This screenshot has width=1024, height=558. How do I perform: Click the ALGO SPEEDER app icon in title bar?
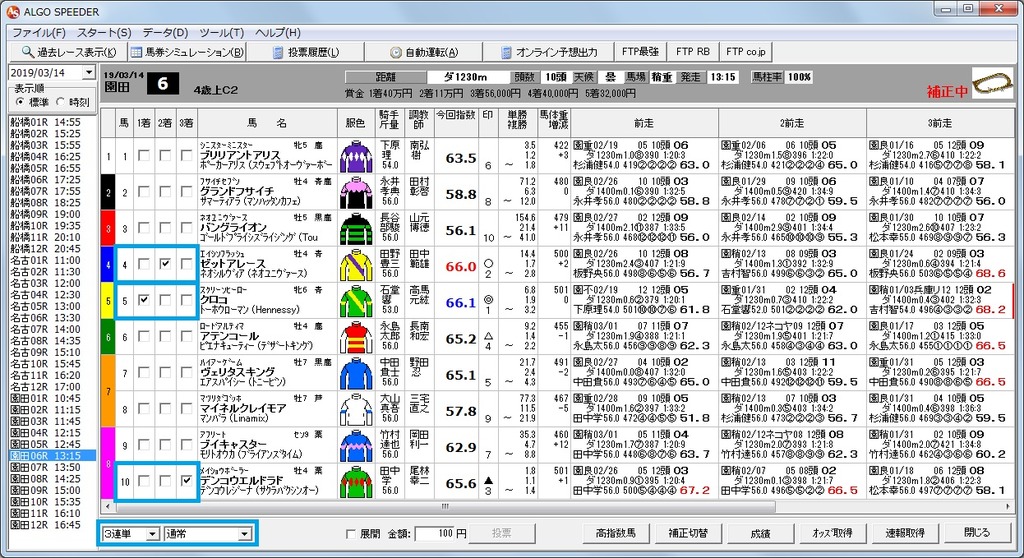12,11
